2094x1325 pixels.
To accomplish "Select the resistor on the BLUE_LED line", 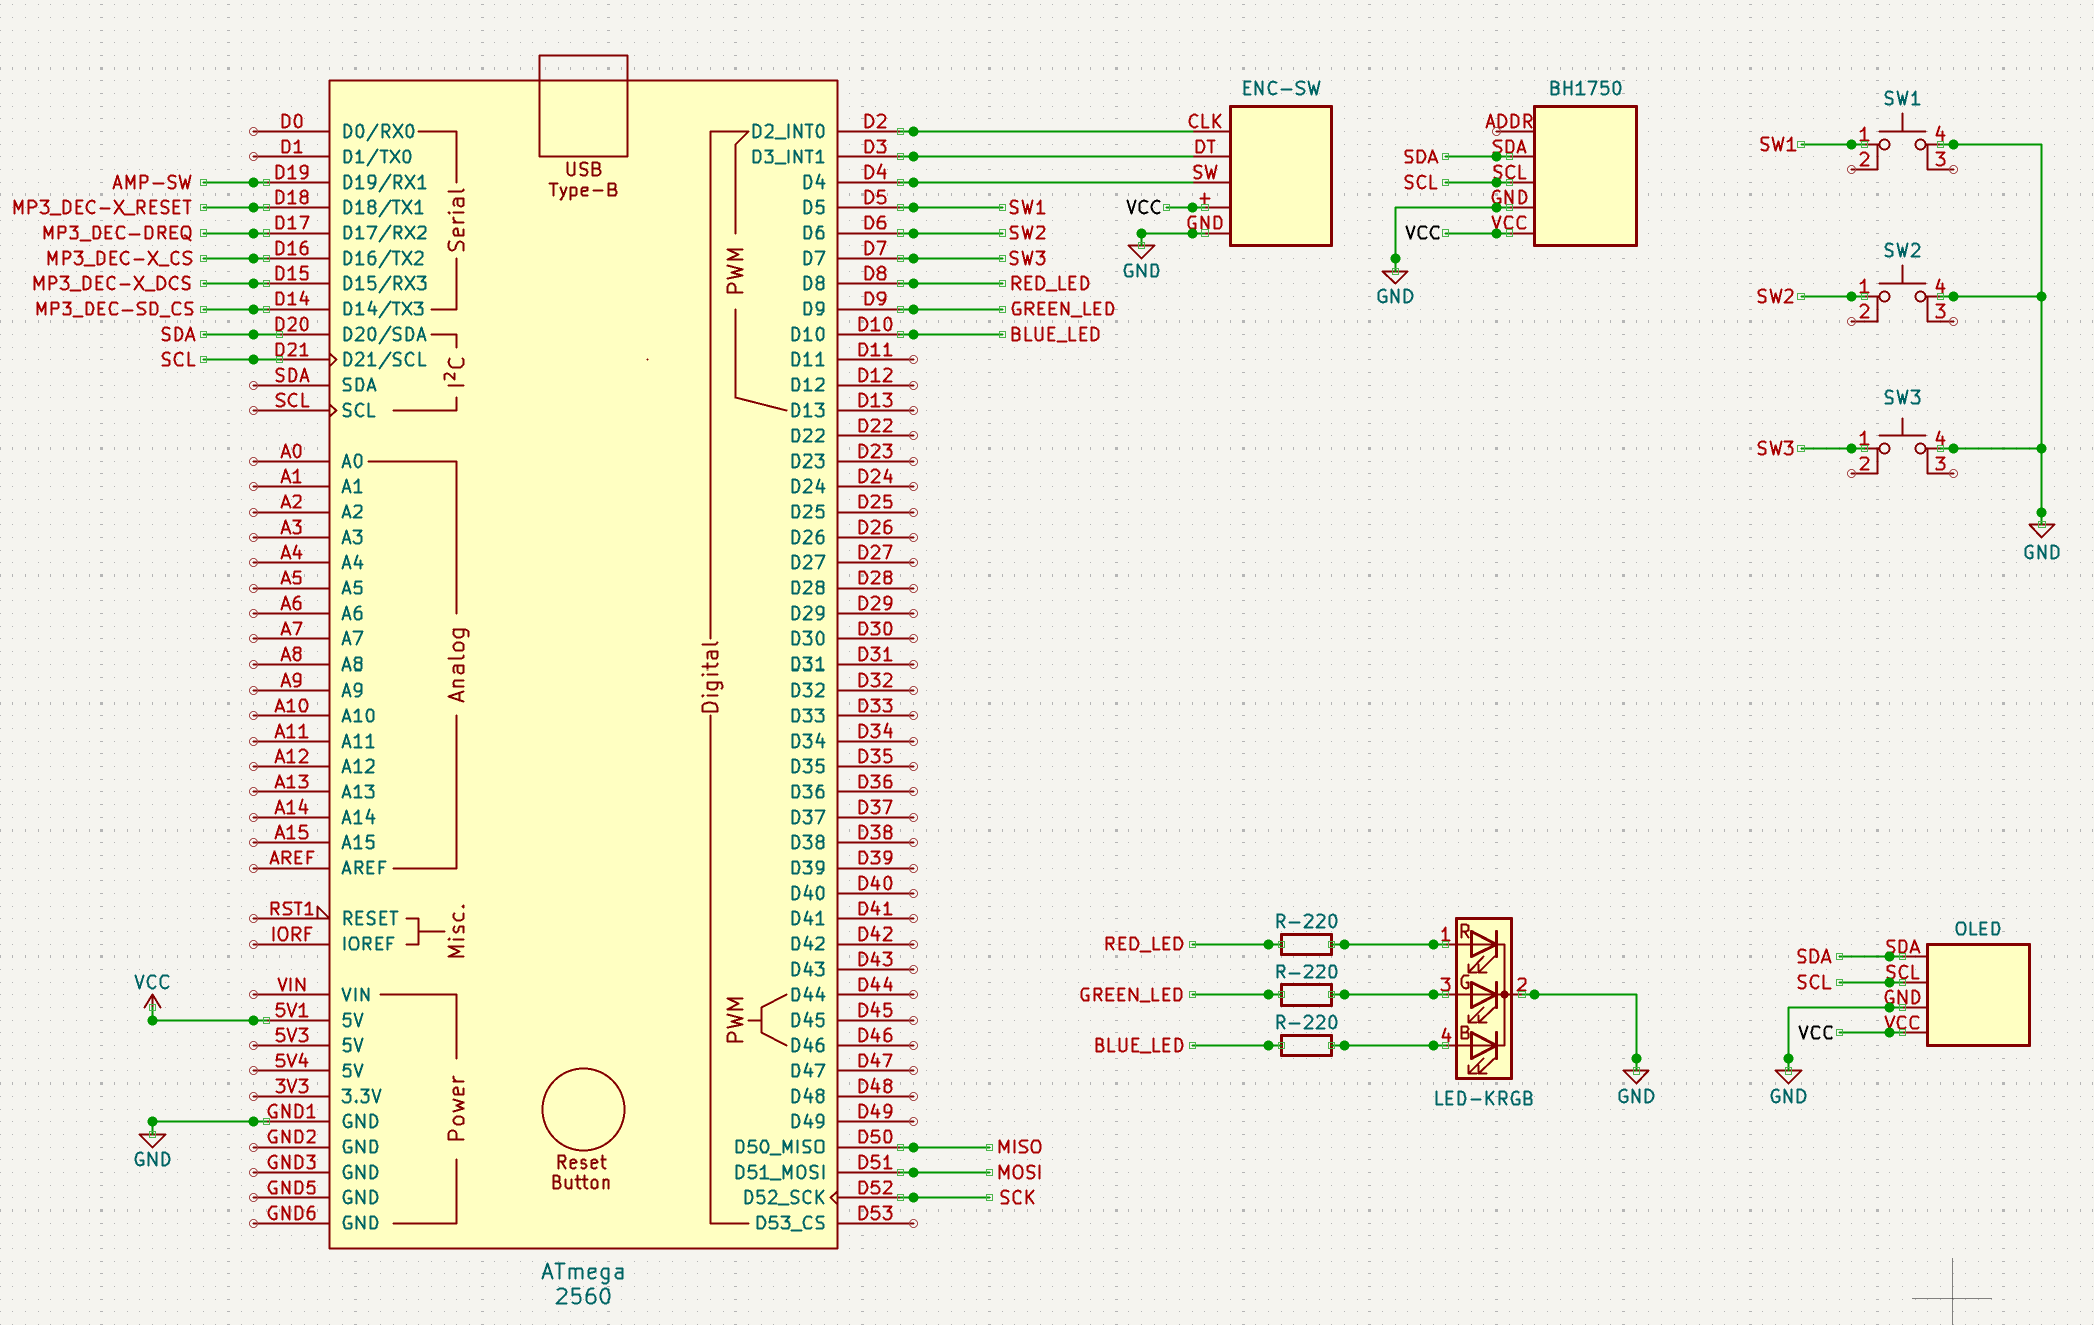I will tap(1306, 1046).
